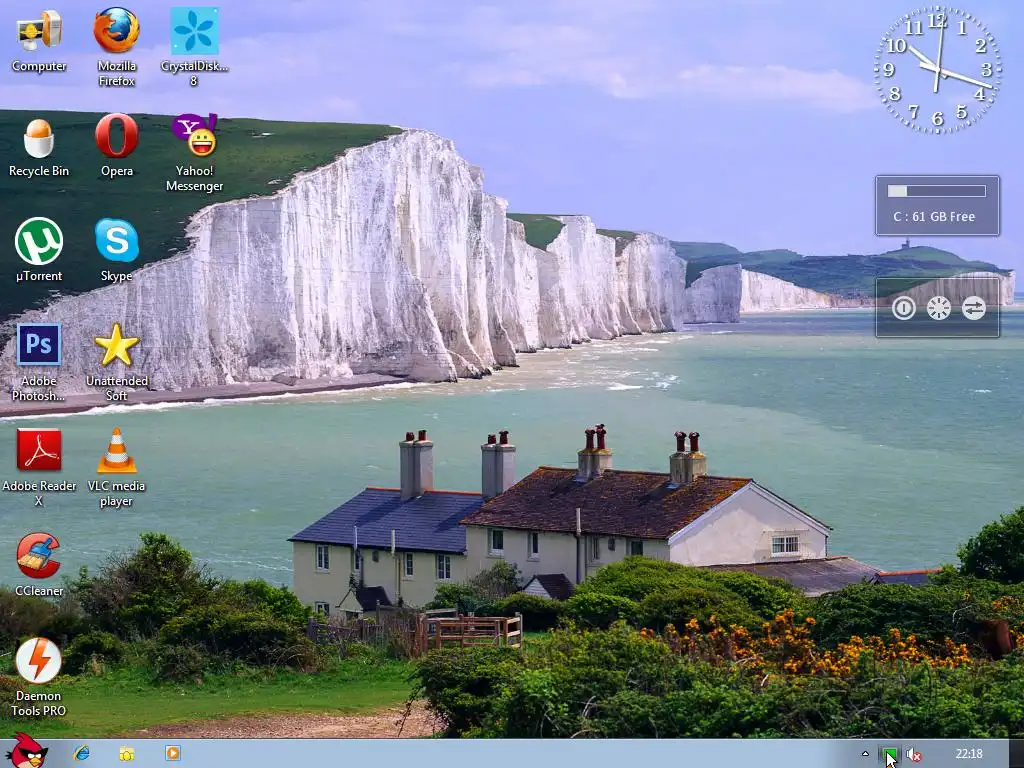Click the C: 61 GB Free drive gadget
The width and height of the screenshot is (1024, 768).
[937, 205]
